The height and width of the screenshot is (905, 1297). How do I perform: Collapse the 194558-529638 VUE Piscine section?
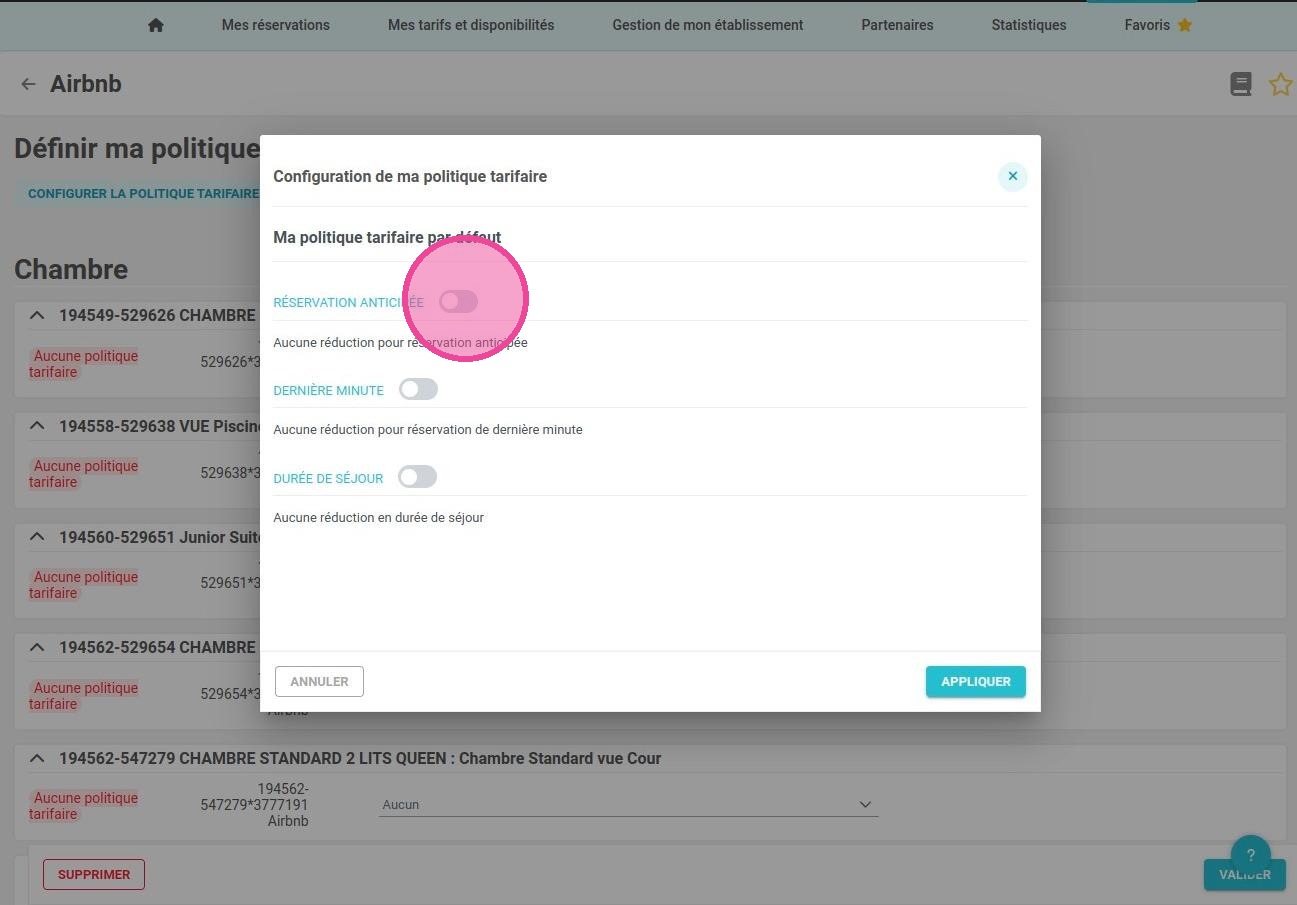37,426
